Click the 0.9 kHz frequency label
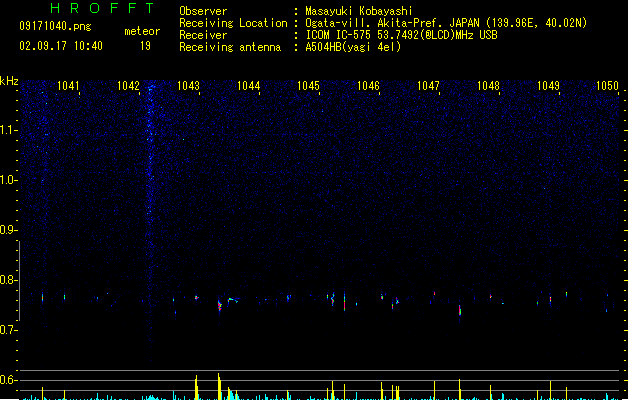The width and height of the screenshot is (629, 400). pos(8,230)
